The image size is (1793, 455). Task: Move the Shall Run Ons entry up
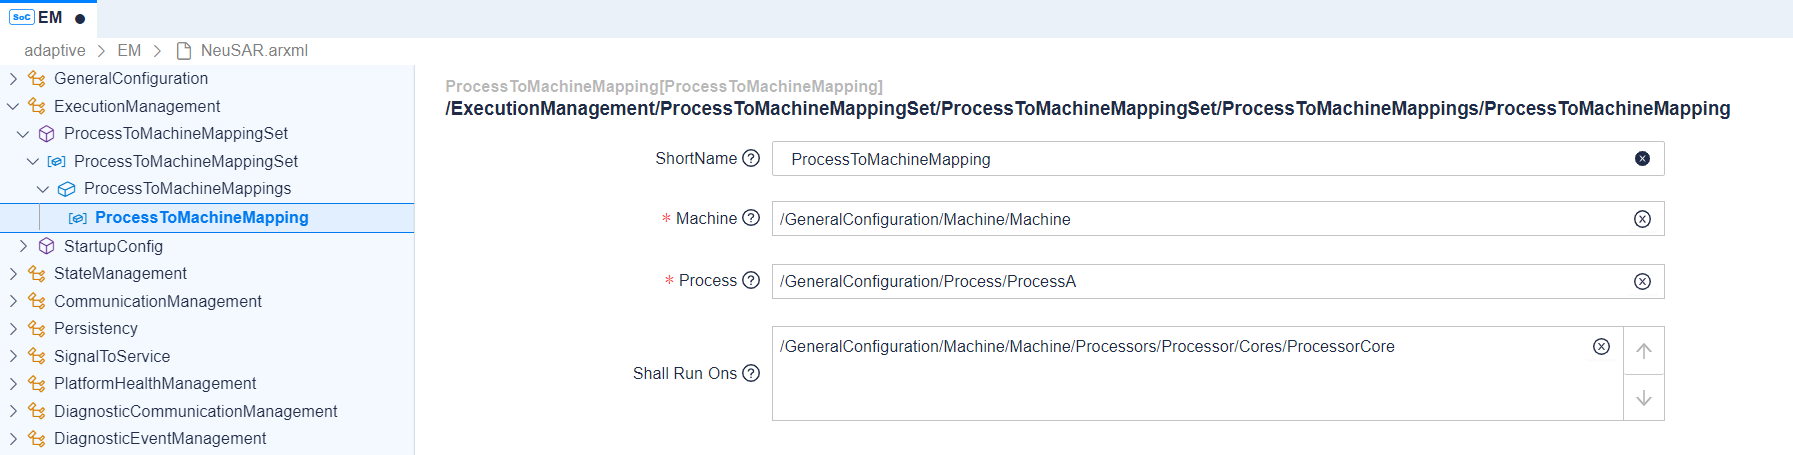click(x=1644, y=351)
